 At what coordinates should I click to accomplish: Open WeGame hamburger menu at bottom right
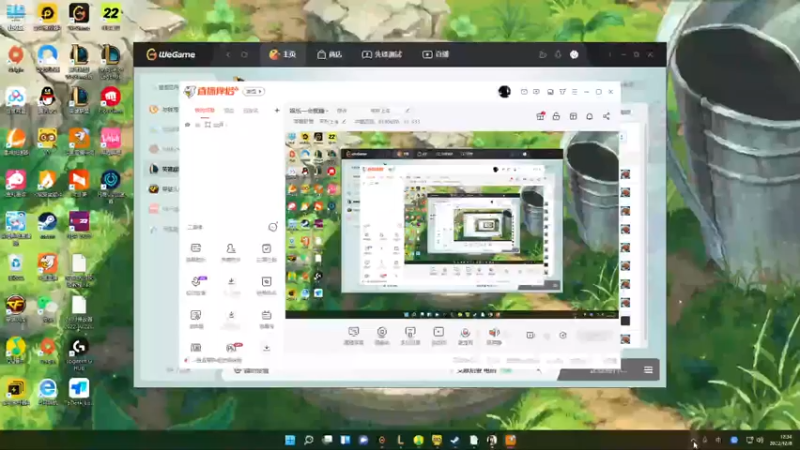click(x=648, y=370)
